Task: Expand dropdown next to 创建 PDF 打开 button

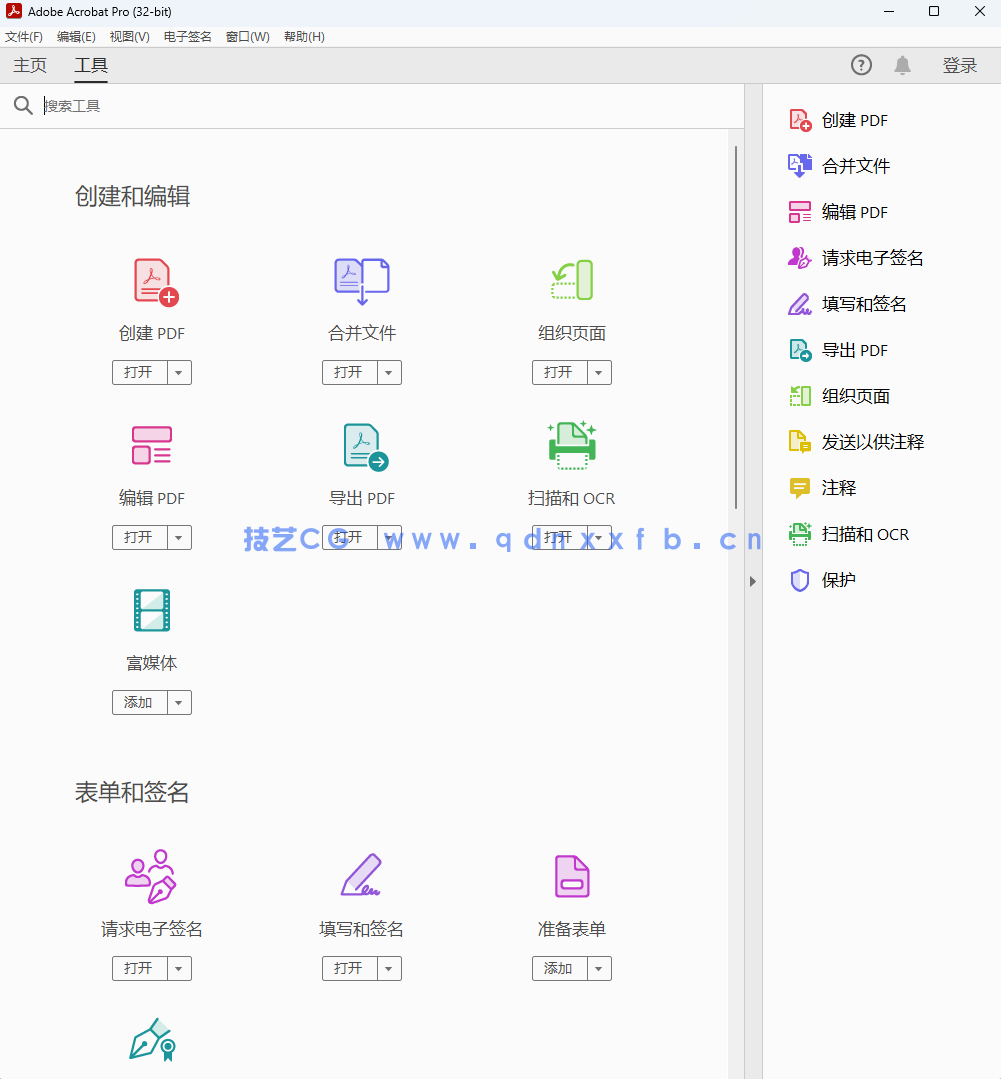Action: click(179, 372)
